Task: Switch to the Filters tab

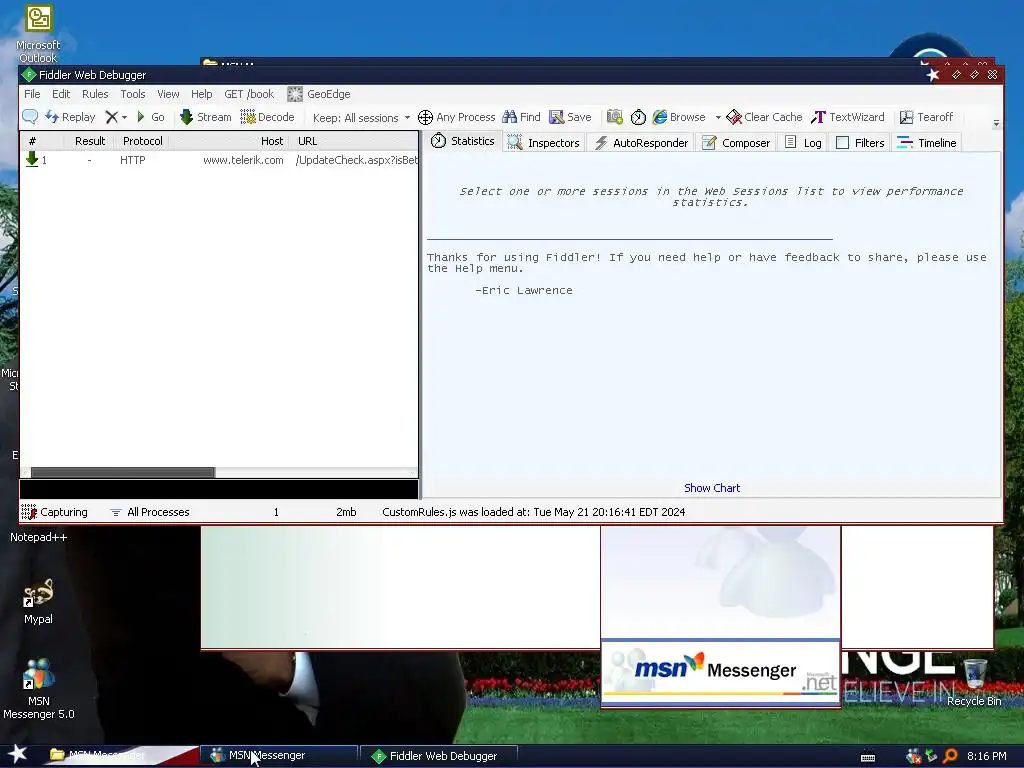Action: pyautogui.click(x=860, y=142)
